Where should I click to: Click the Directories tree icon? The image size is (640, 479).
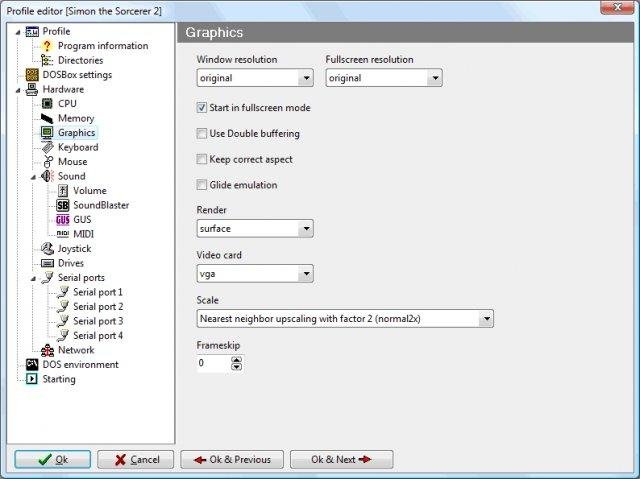pyautogui.click(x=47, y=60)
